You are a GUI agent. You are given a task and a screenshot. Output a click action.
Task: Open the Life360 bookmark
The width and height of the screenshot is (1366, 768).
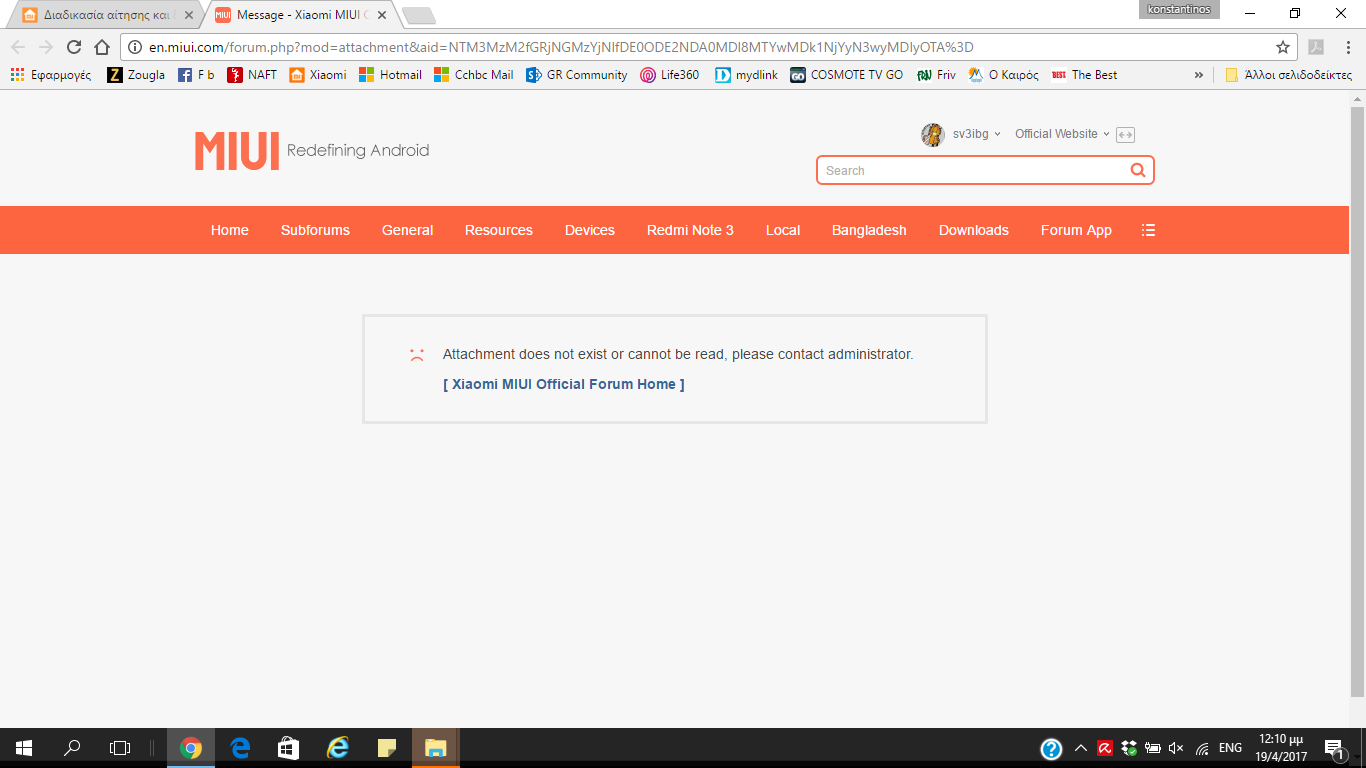(670, 75)
